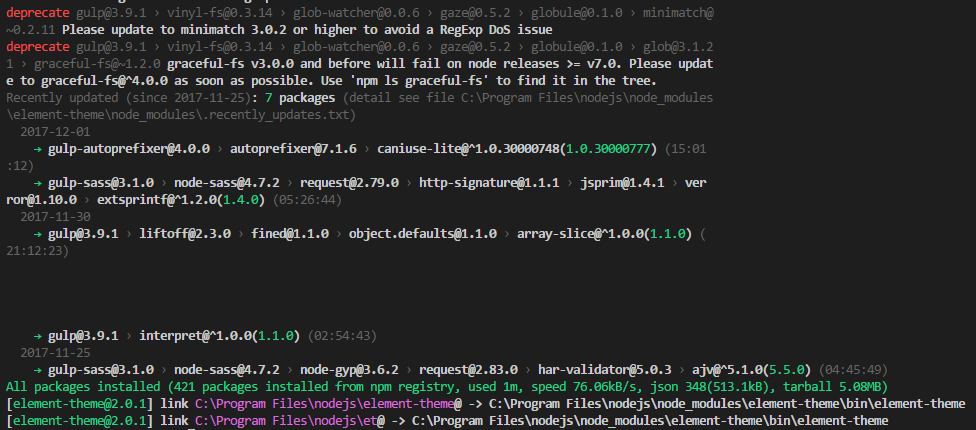Image resolution: width=976 pixels, height=430 pixels.
Task: Click the 'minimatch@' package at line end
Action: [x=678, y=12]
